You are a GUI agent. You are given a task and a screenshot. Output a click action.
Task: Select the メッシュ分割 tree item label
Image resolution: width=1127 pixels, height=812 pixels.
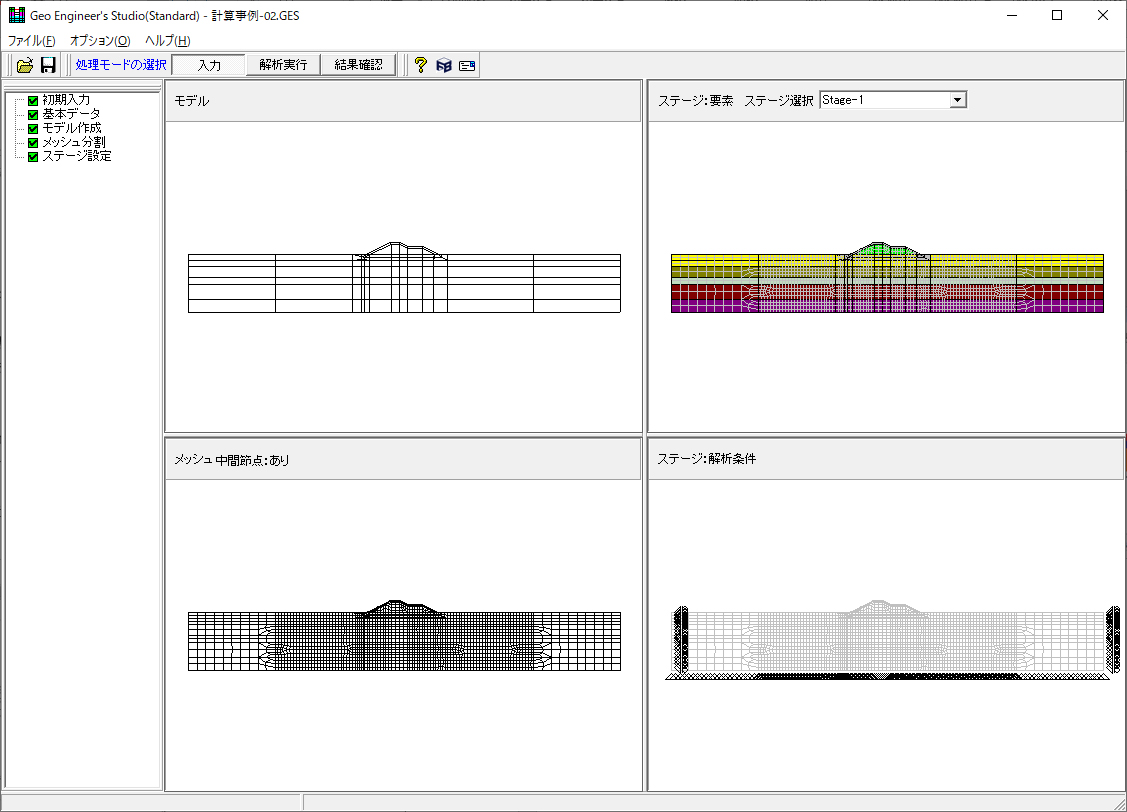(x=74, y=142)
